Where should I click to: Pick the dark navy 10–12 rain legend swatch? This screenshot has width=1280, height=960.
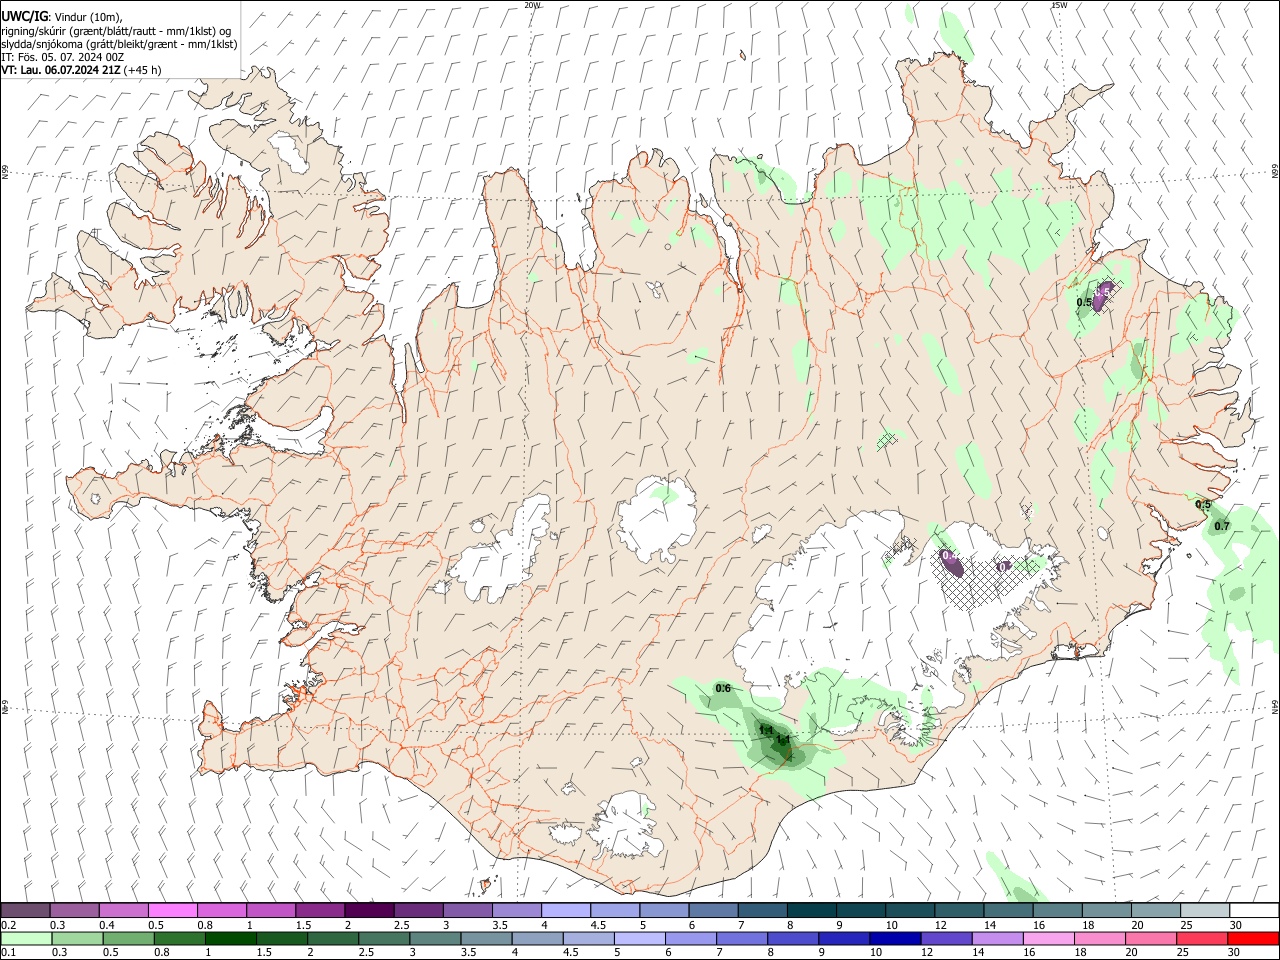[894, 938]
